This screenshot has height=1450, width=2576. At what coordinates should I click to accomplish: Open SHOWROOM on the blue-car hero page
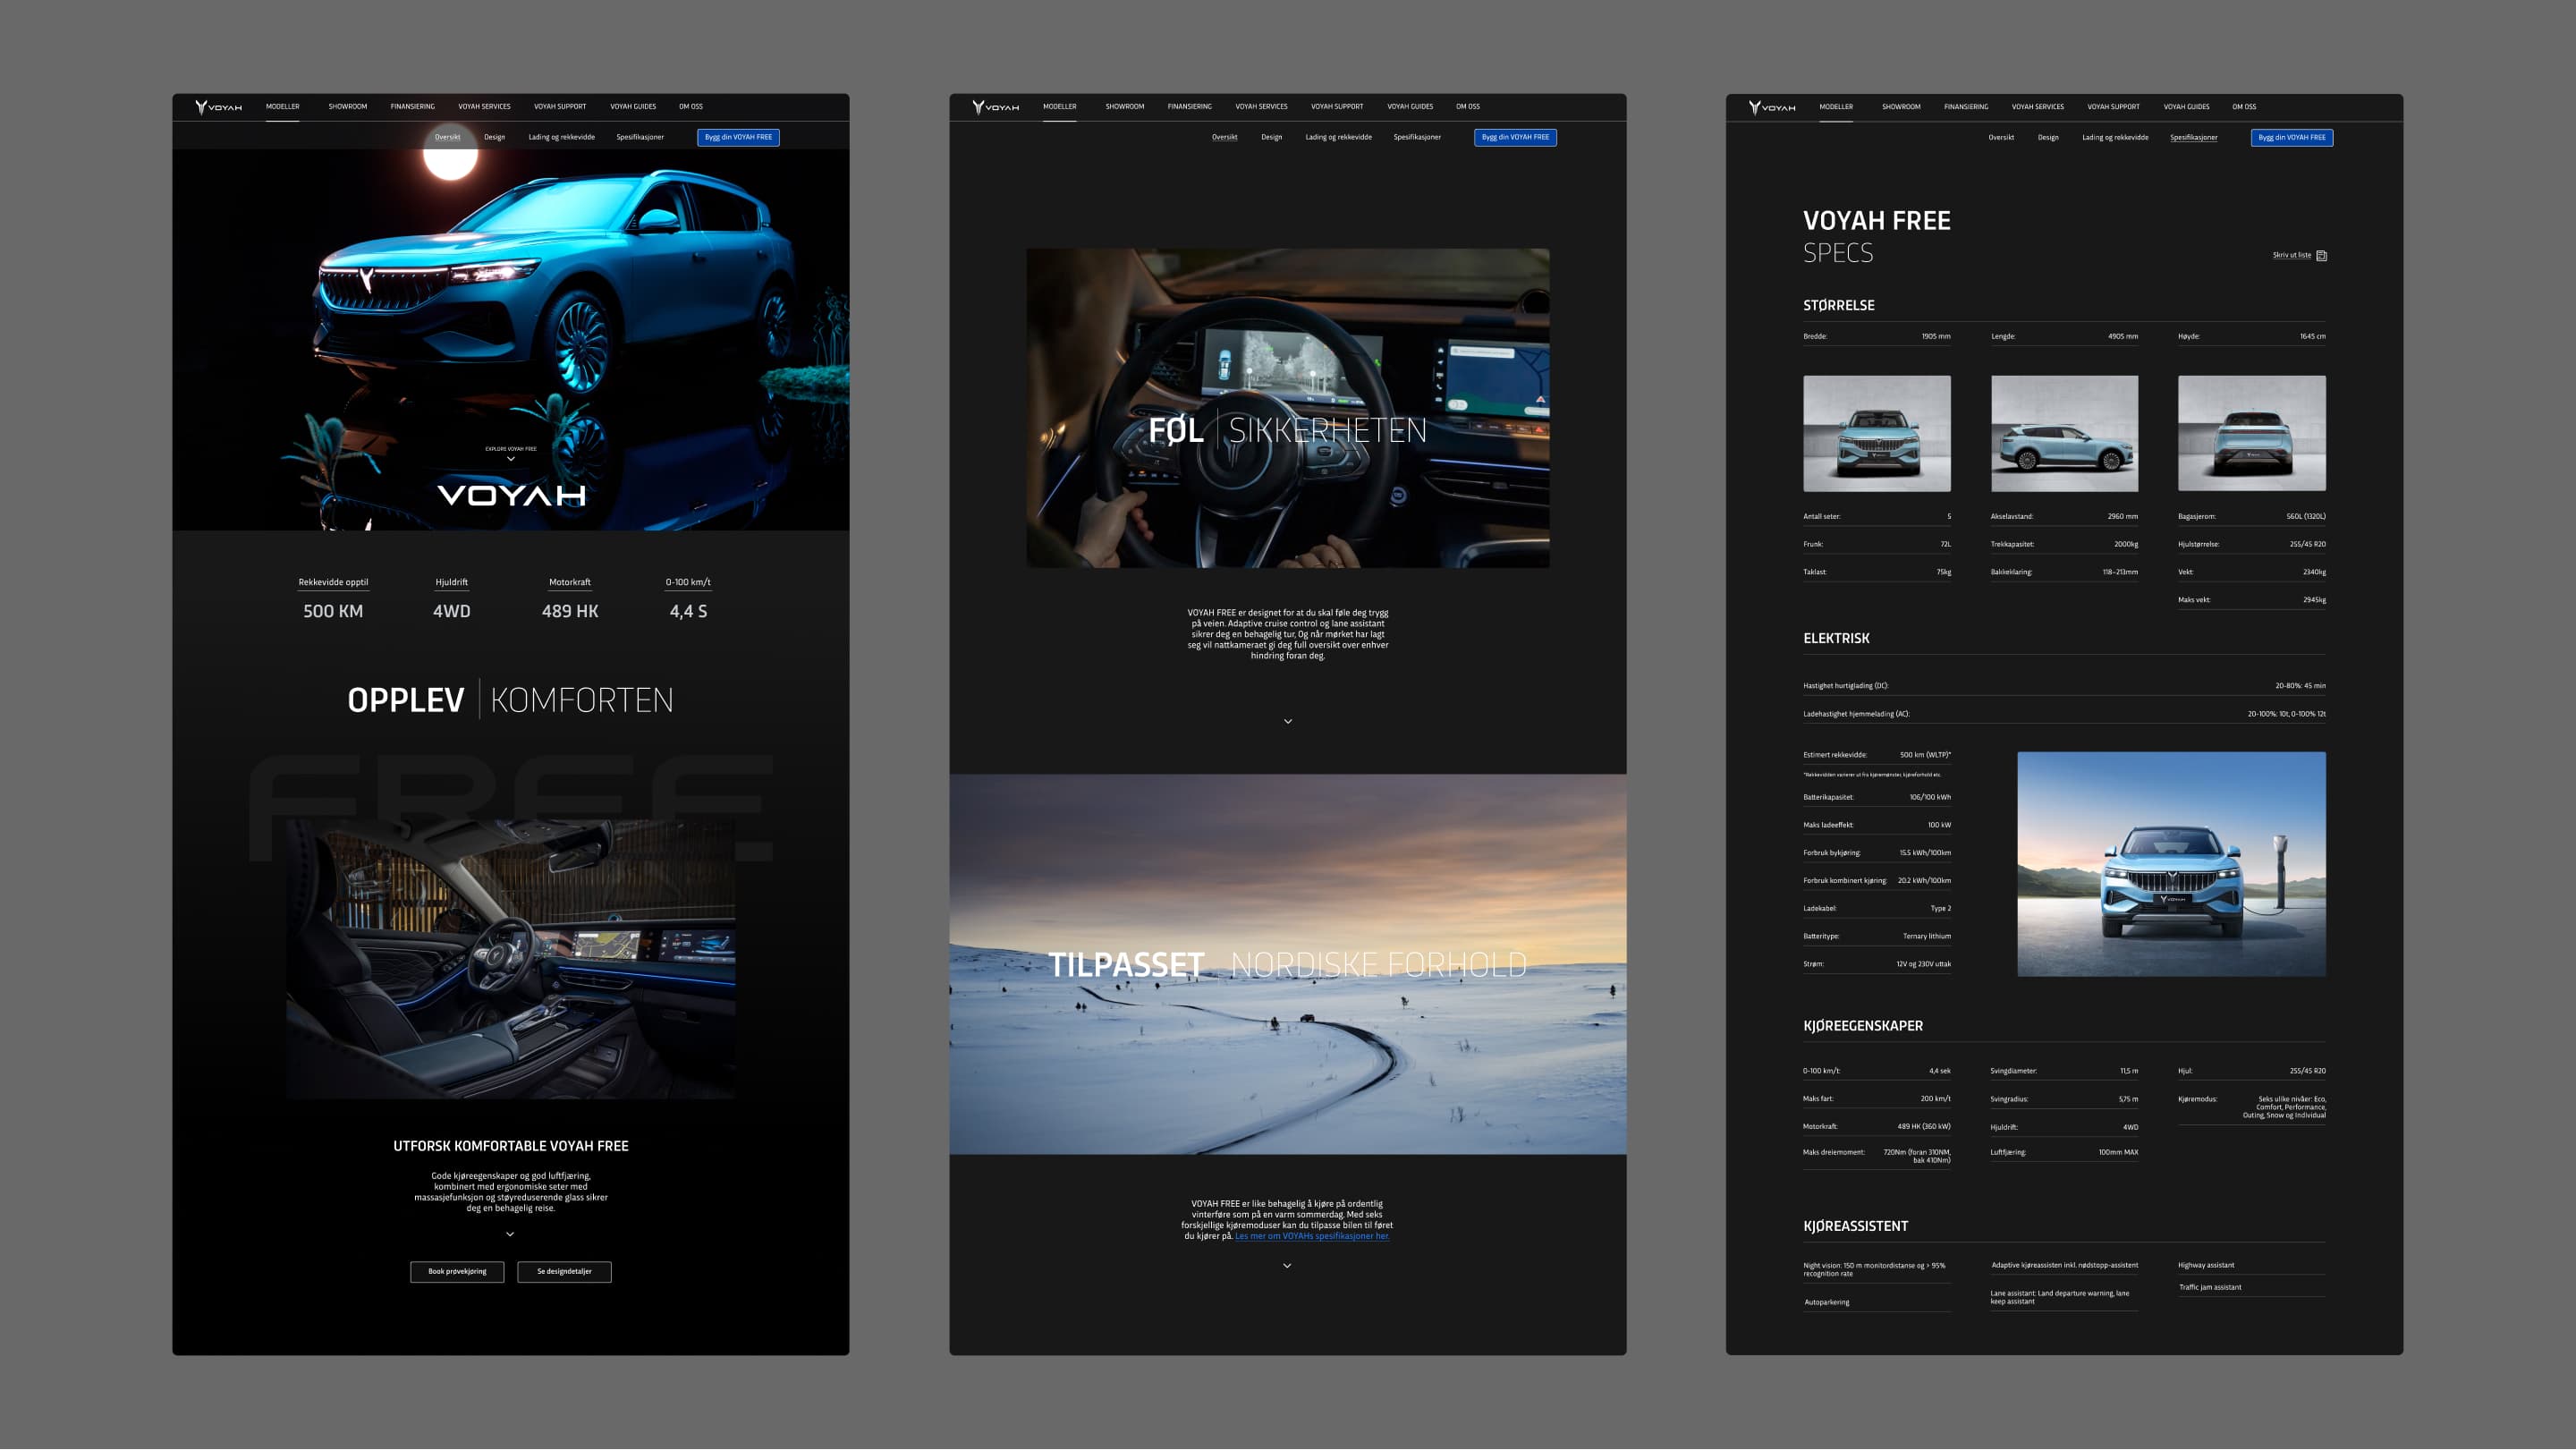(x=348, y=107)
